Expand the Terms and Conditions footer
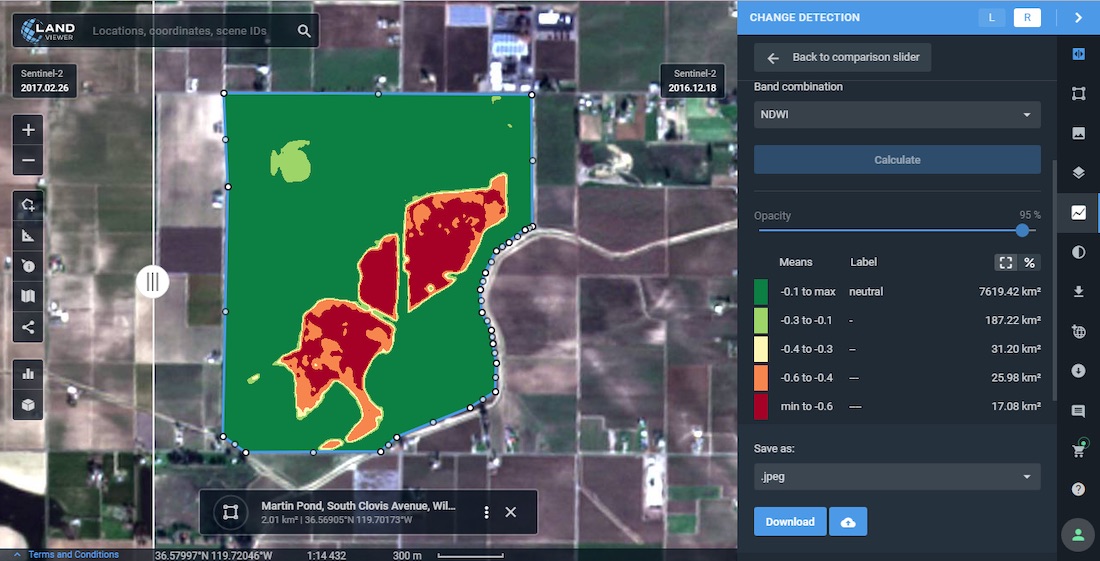 pos(18,555)
